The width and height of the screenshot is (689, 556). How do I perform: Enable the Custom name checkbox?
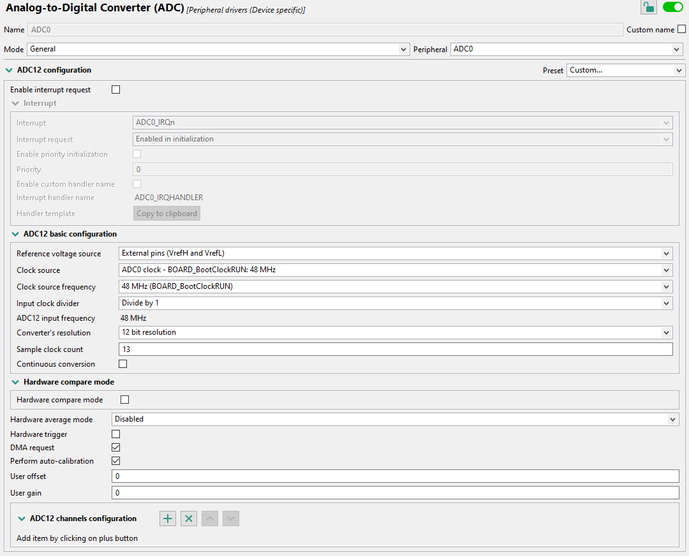pos(682,29)
